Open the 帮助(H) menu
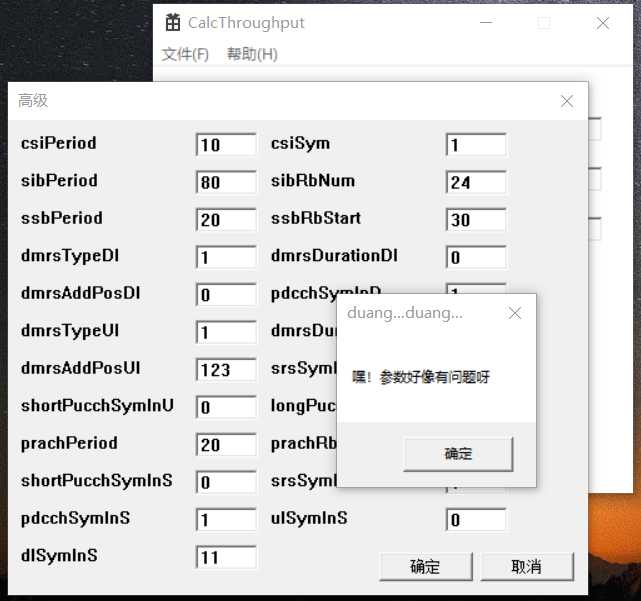Image resolution: width=641 pixels, height=601 pixels. (x=252, y=54)
